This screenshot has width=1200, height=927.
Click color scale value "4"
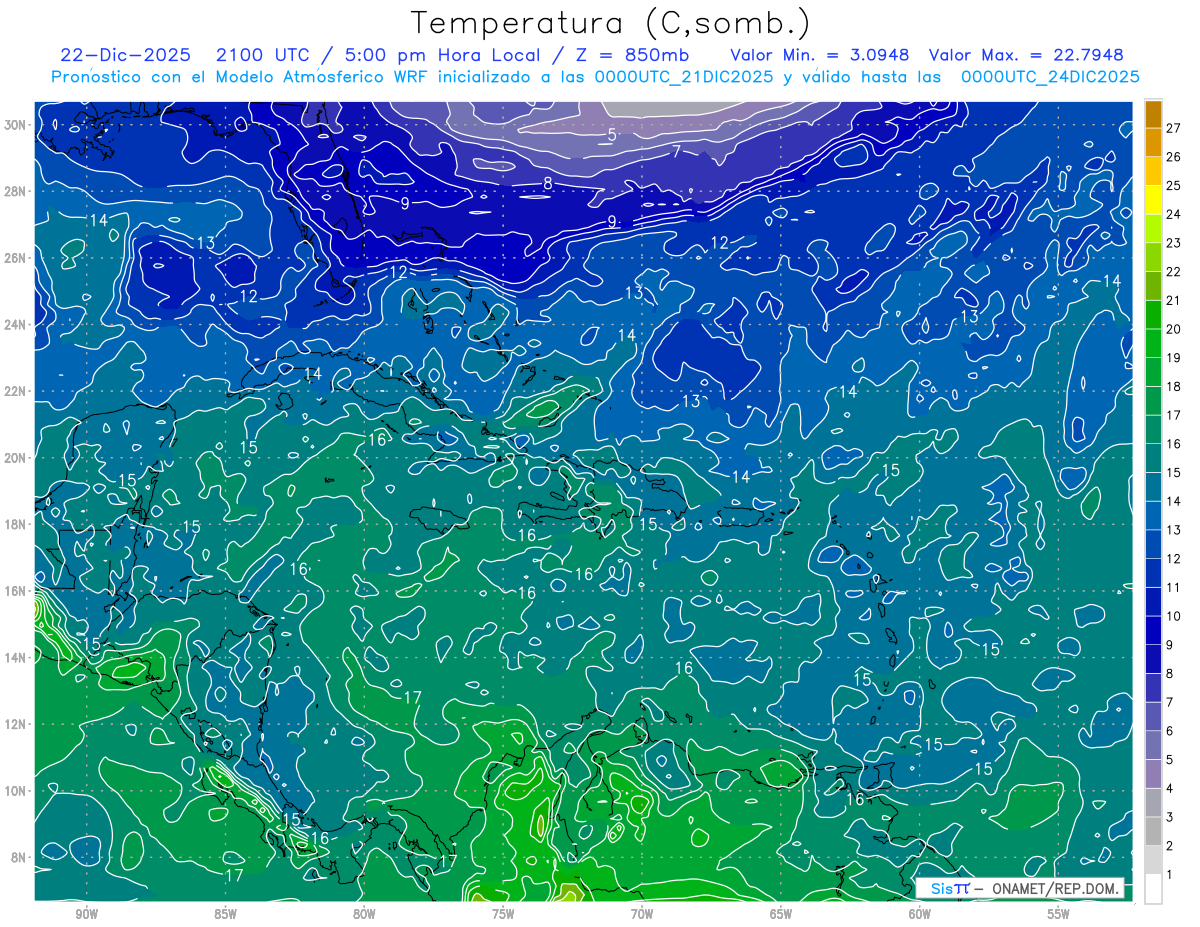point(1170,788)
